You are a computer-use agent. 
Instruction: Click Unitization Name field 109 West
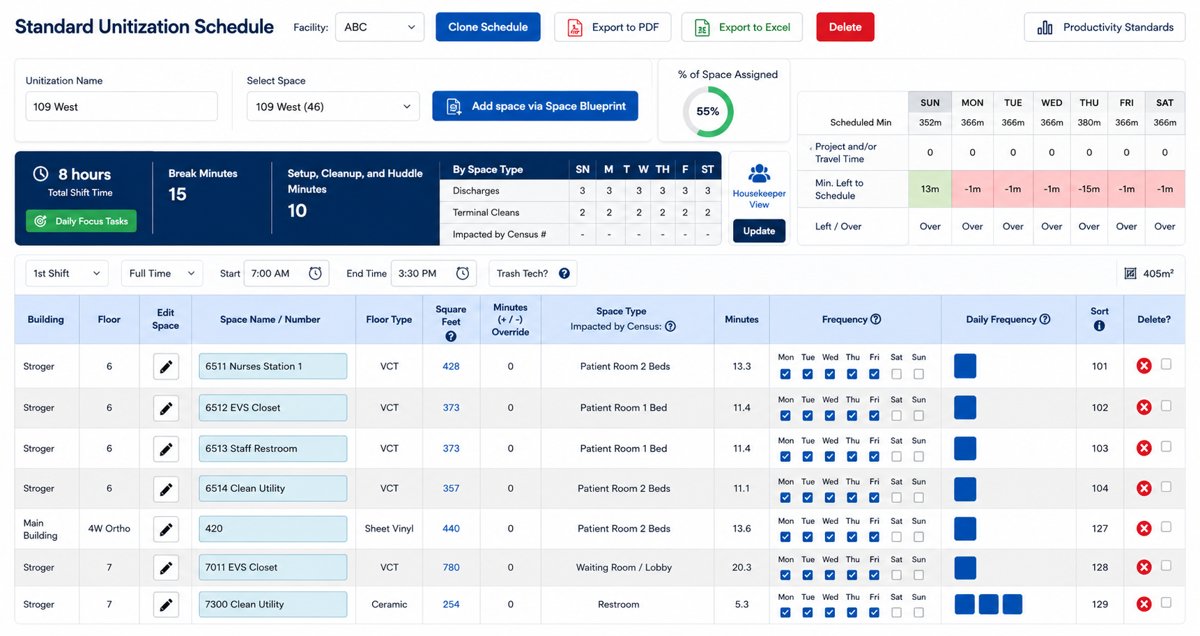[x=121, y=107]
